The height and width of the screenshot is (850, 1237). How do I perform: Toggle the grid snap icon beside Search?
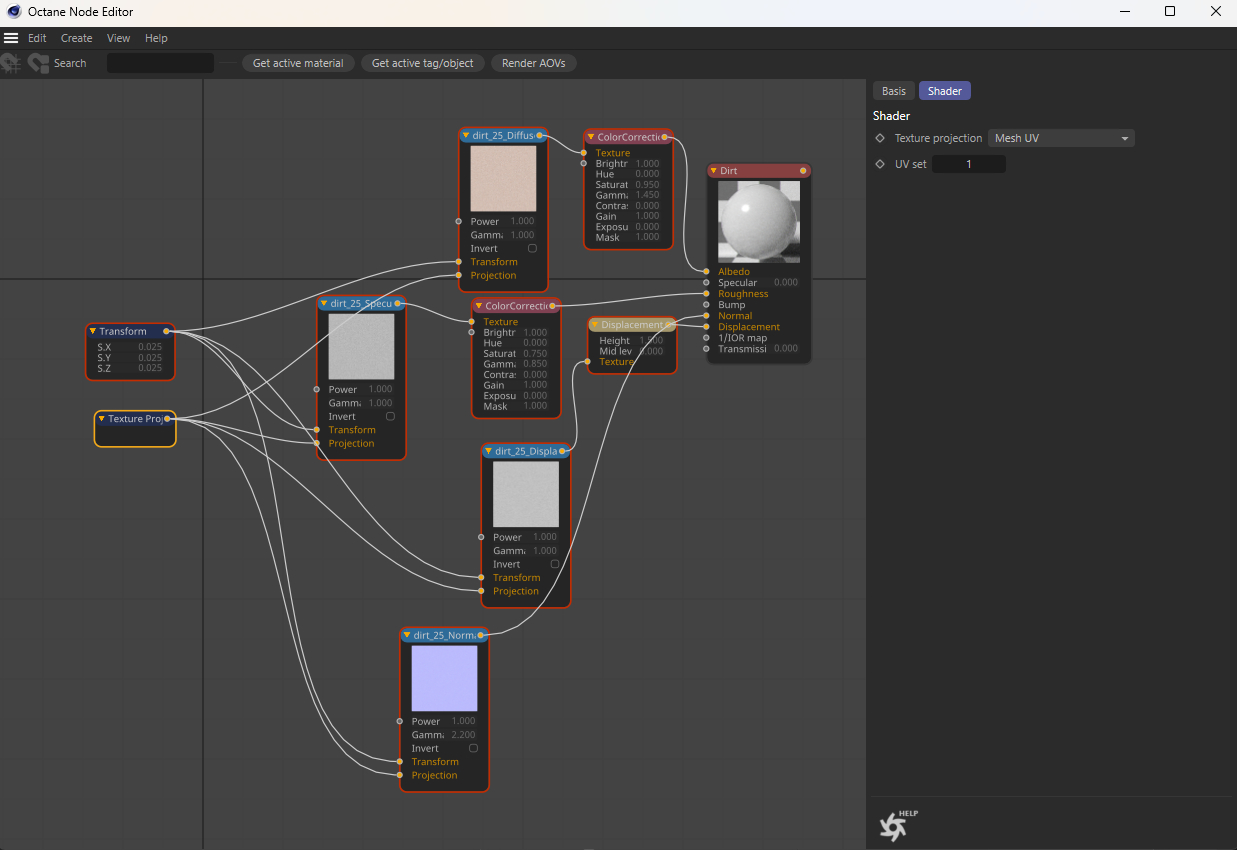pos(11,63)
